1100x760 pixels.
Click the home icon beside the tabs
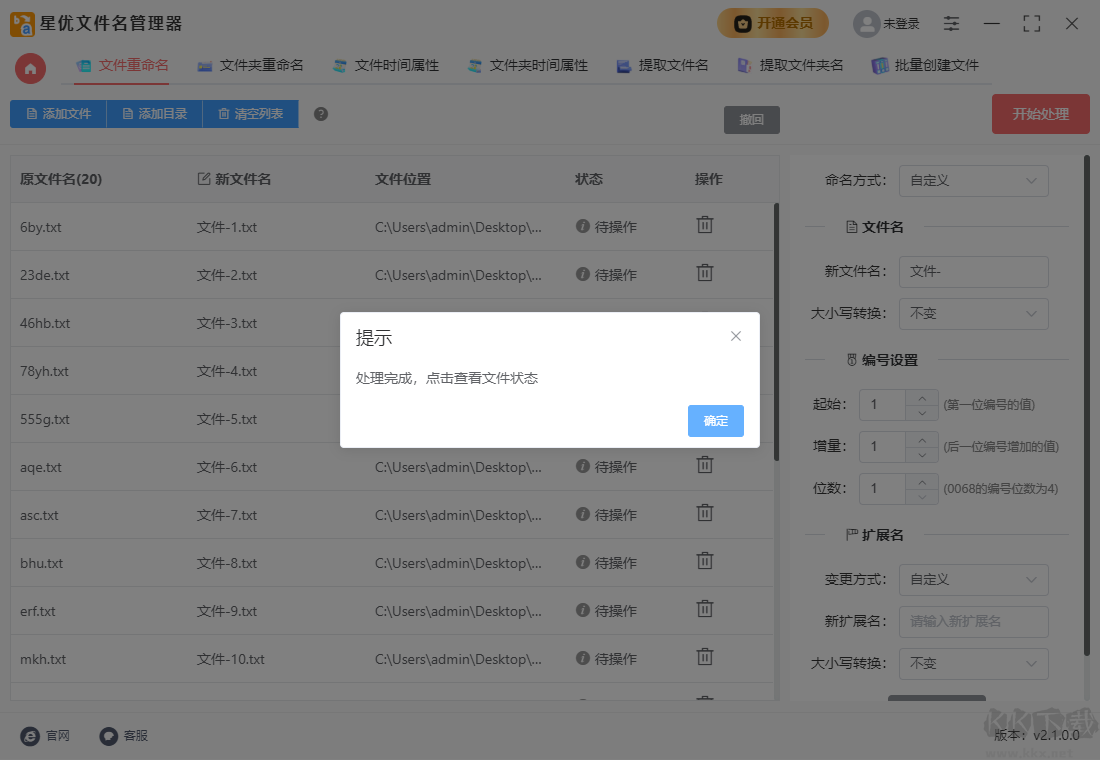(x=30, y=69)
